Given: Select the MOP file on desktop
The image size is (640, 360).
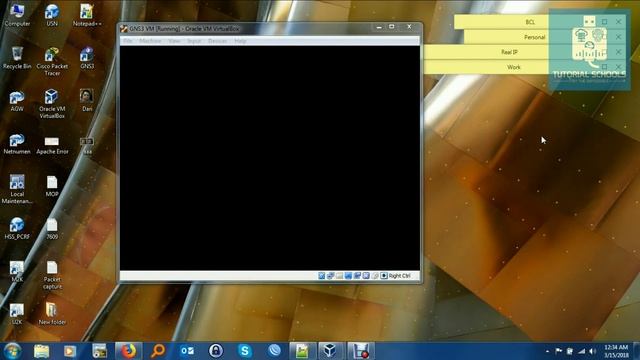Looking at the screenshot, I should (52, 186).
